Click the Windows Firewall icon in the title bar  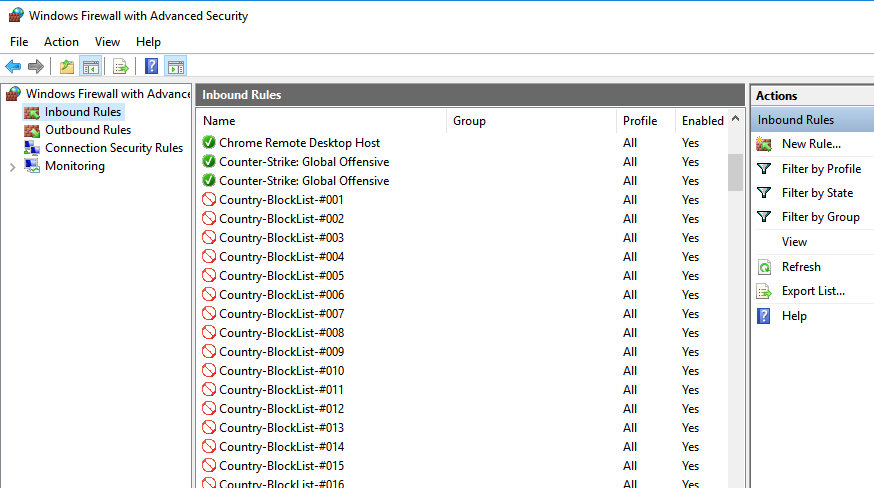coord(15,16)
